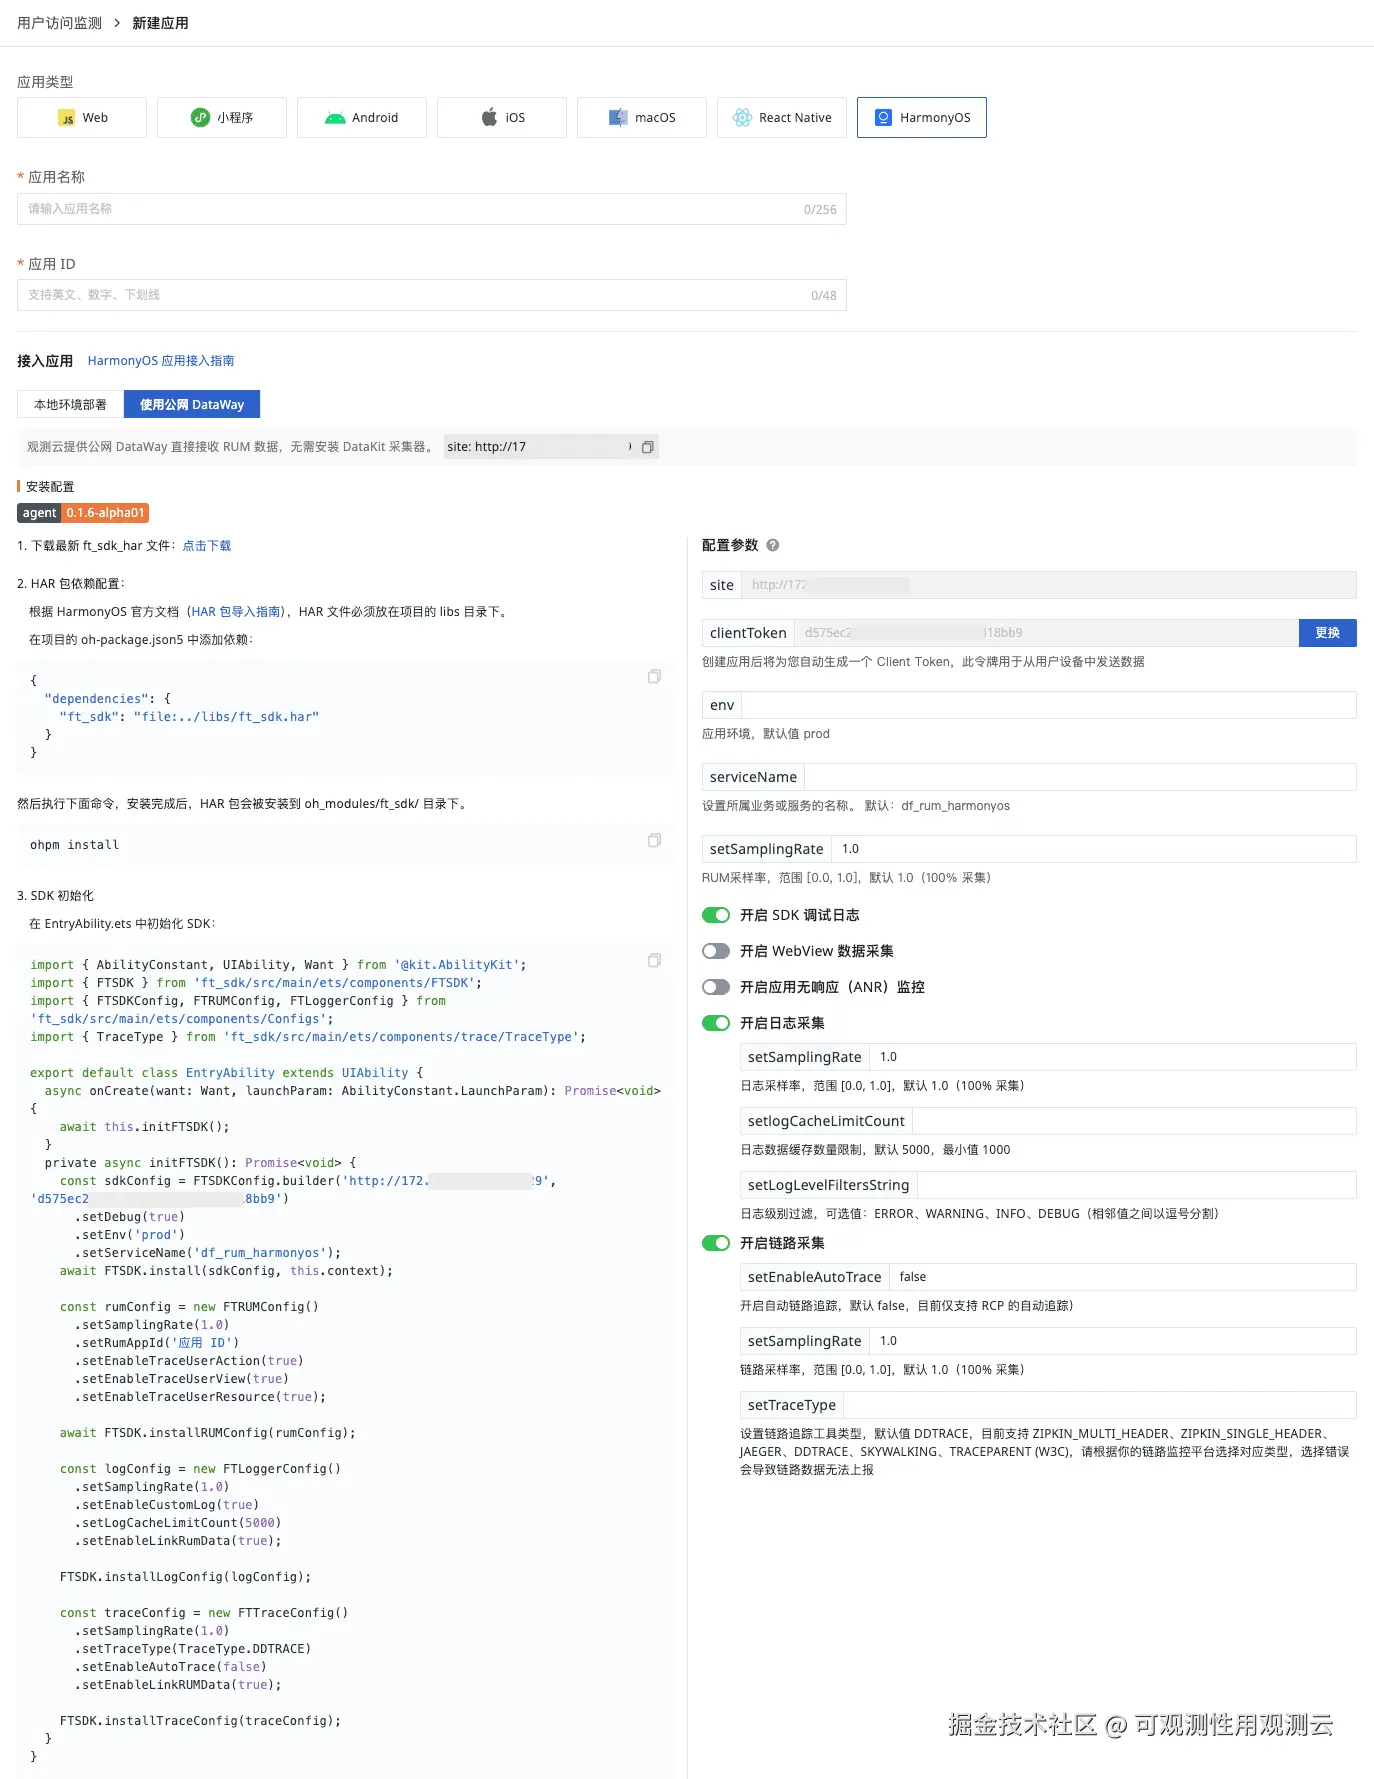The image size is (1374, 1779).
Task: Open HarmonyOS 应用接入指南 link
Action: pos(161,361)
